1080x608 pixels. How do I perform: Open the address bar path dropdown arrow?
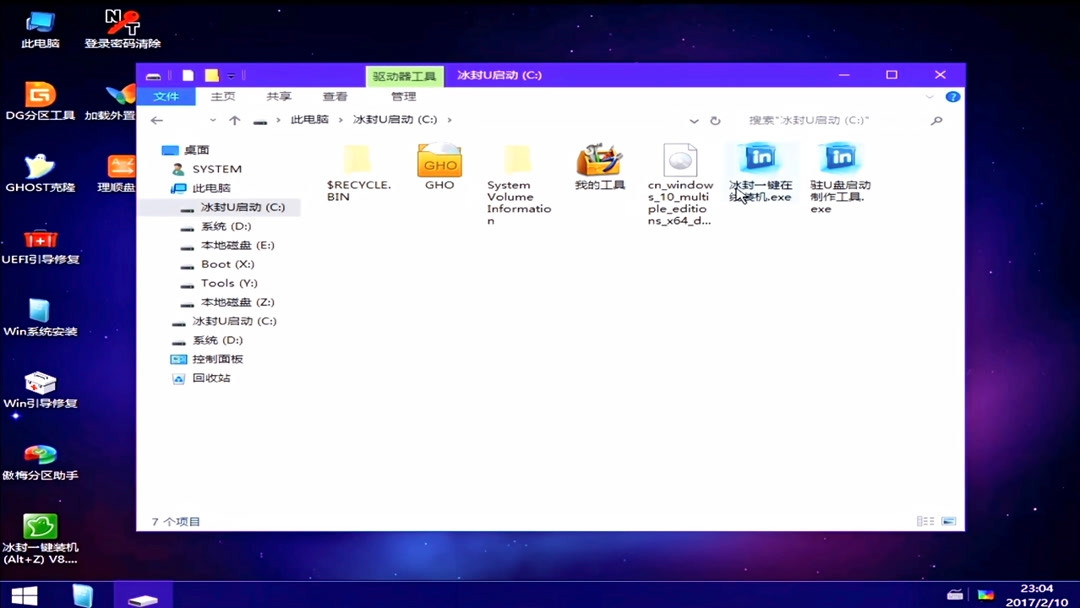694,119
